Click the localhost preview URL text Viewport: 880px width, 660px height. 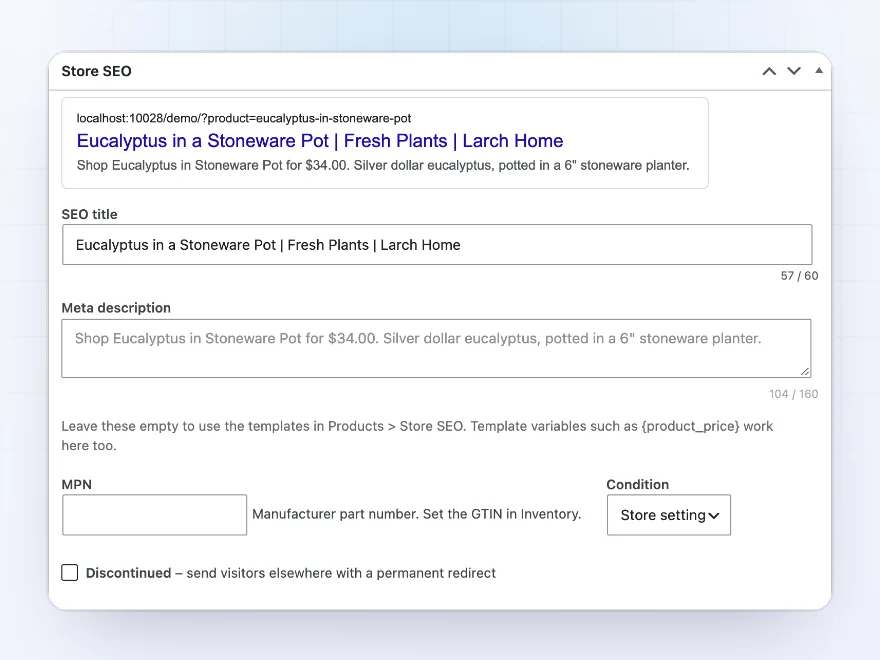[x=244, y=118]
